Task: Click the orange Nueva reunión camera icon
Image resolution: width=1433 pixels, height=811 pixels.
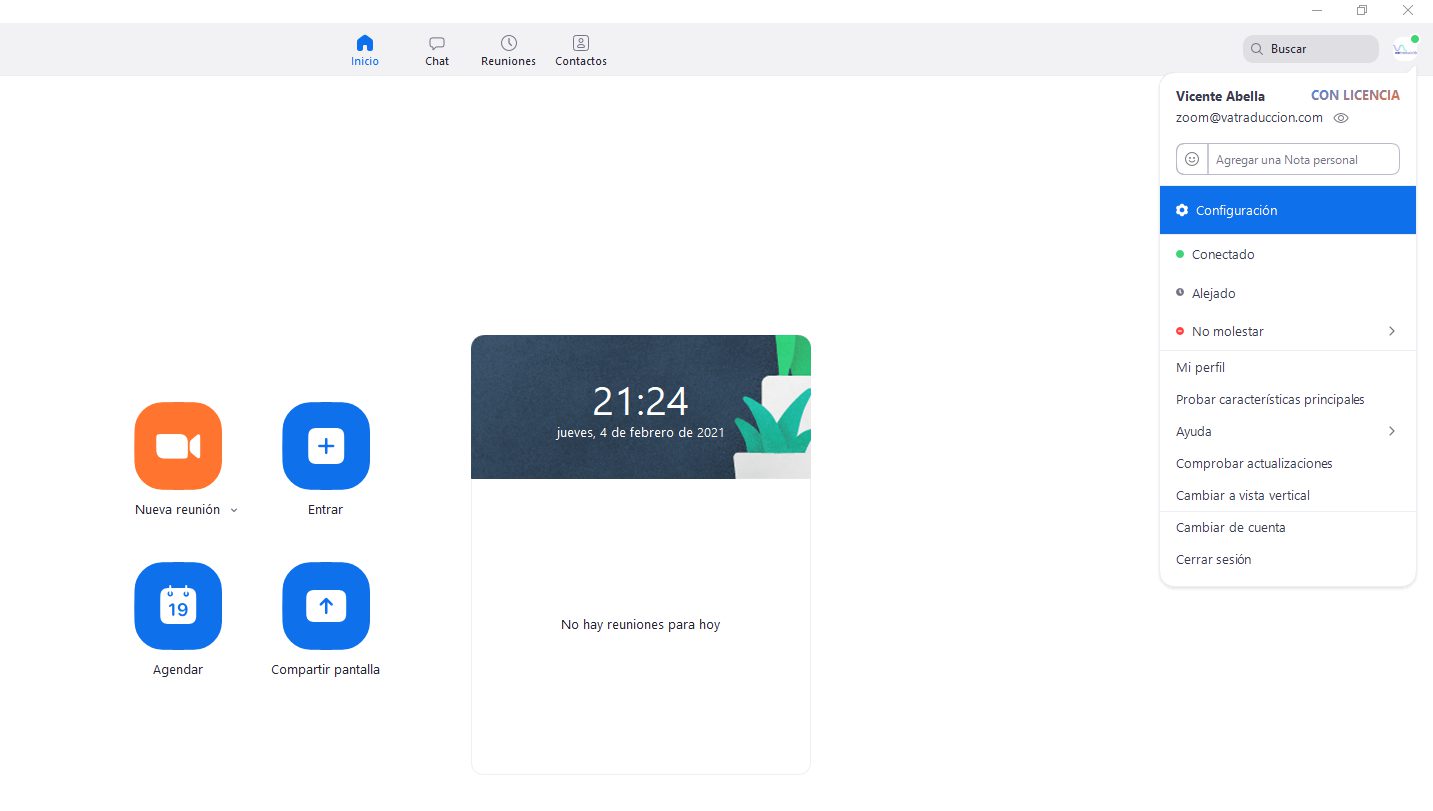Action: pyautogui.click(x=178, y=446)
